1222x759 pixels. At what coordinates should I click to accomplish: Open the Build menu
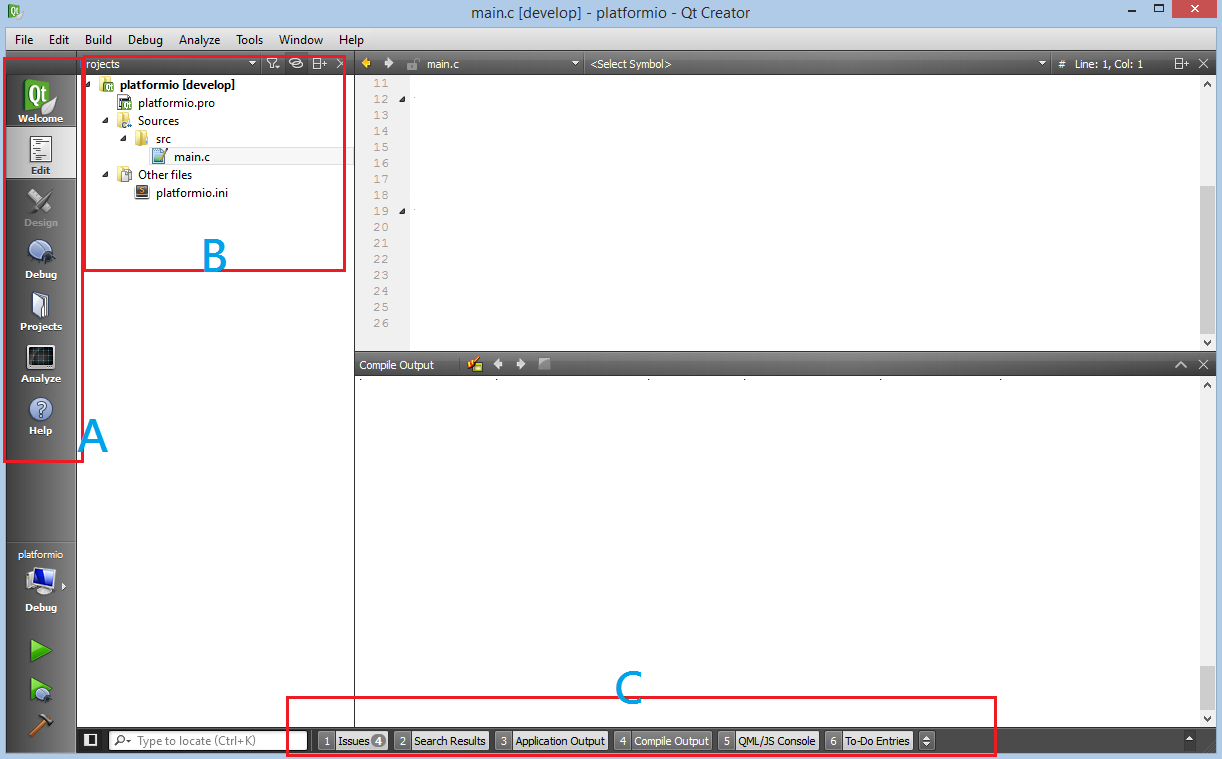[x=98, y=40]
